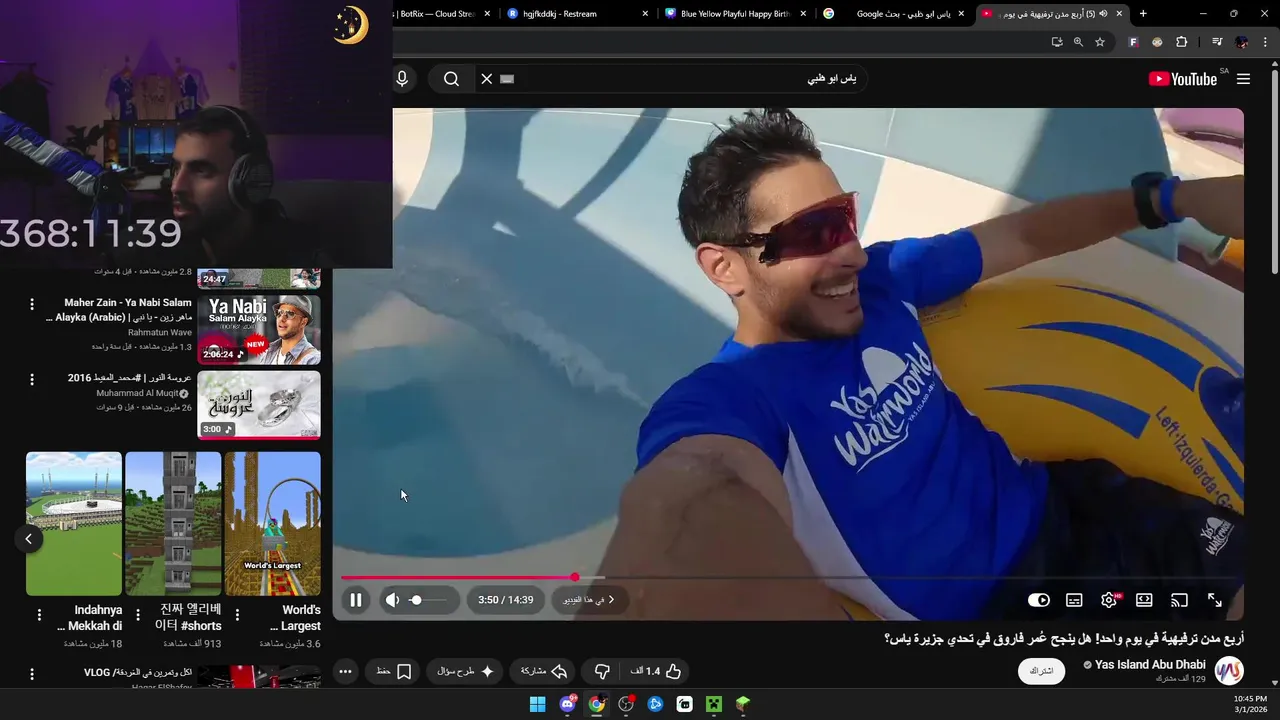This screenshot has width=1280, height=720.
Task: Open the Yas Island channel avatar
Action: click(x=1229, y=670)
